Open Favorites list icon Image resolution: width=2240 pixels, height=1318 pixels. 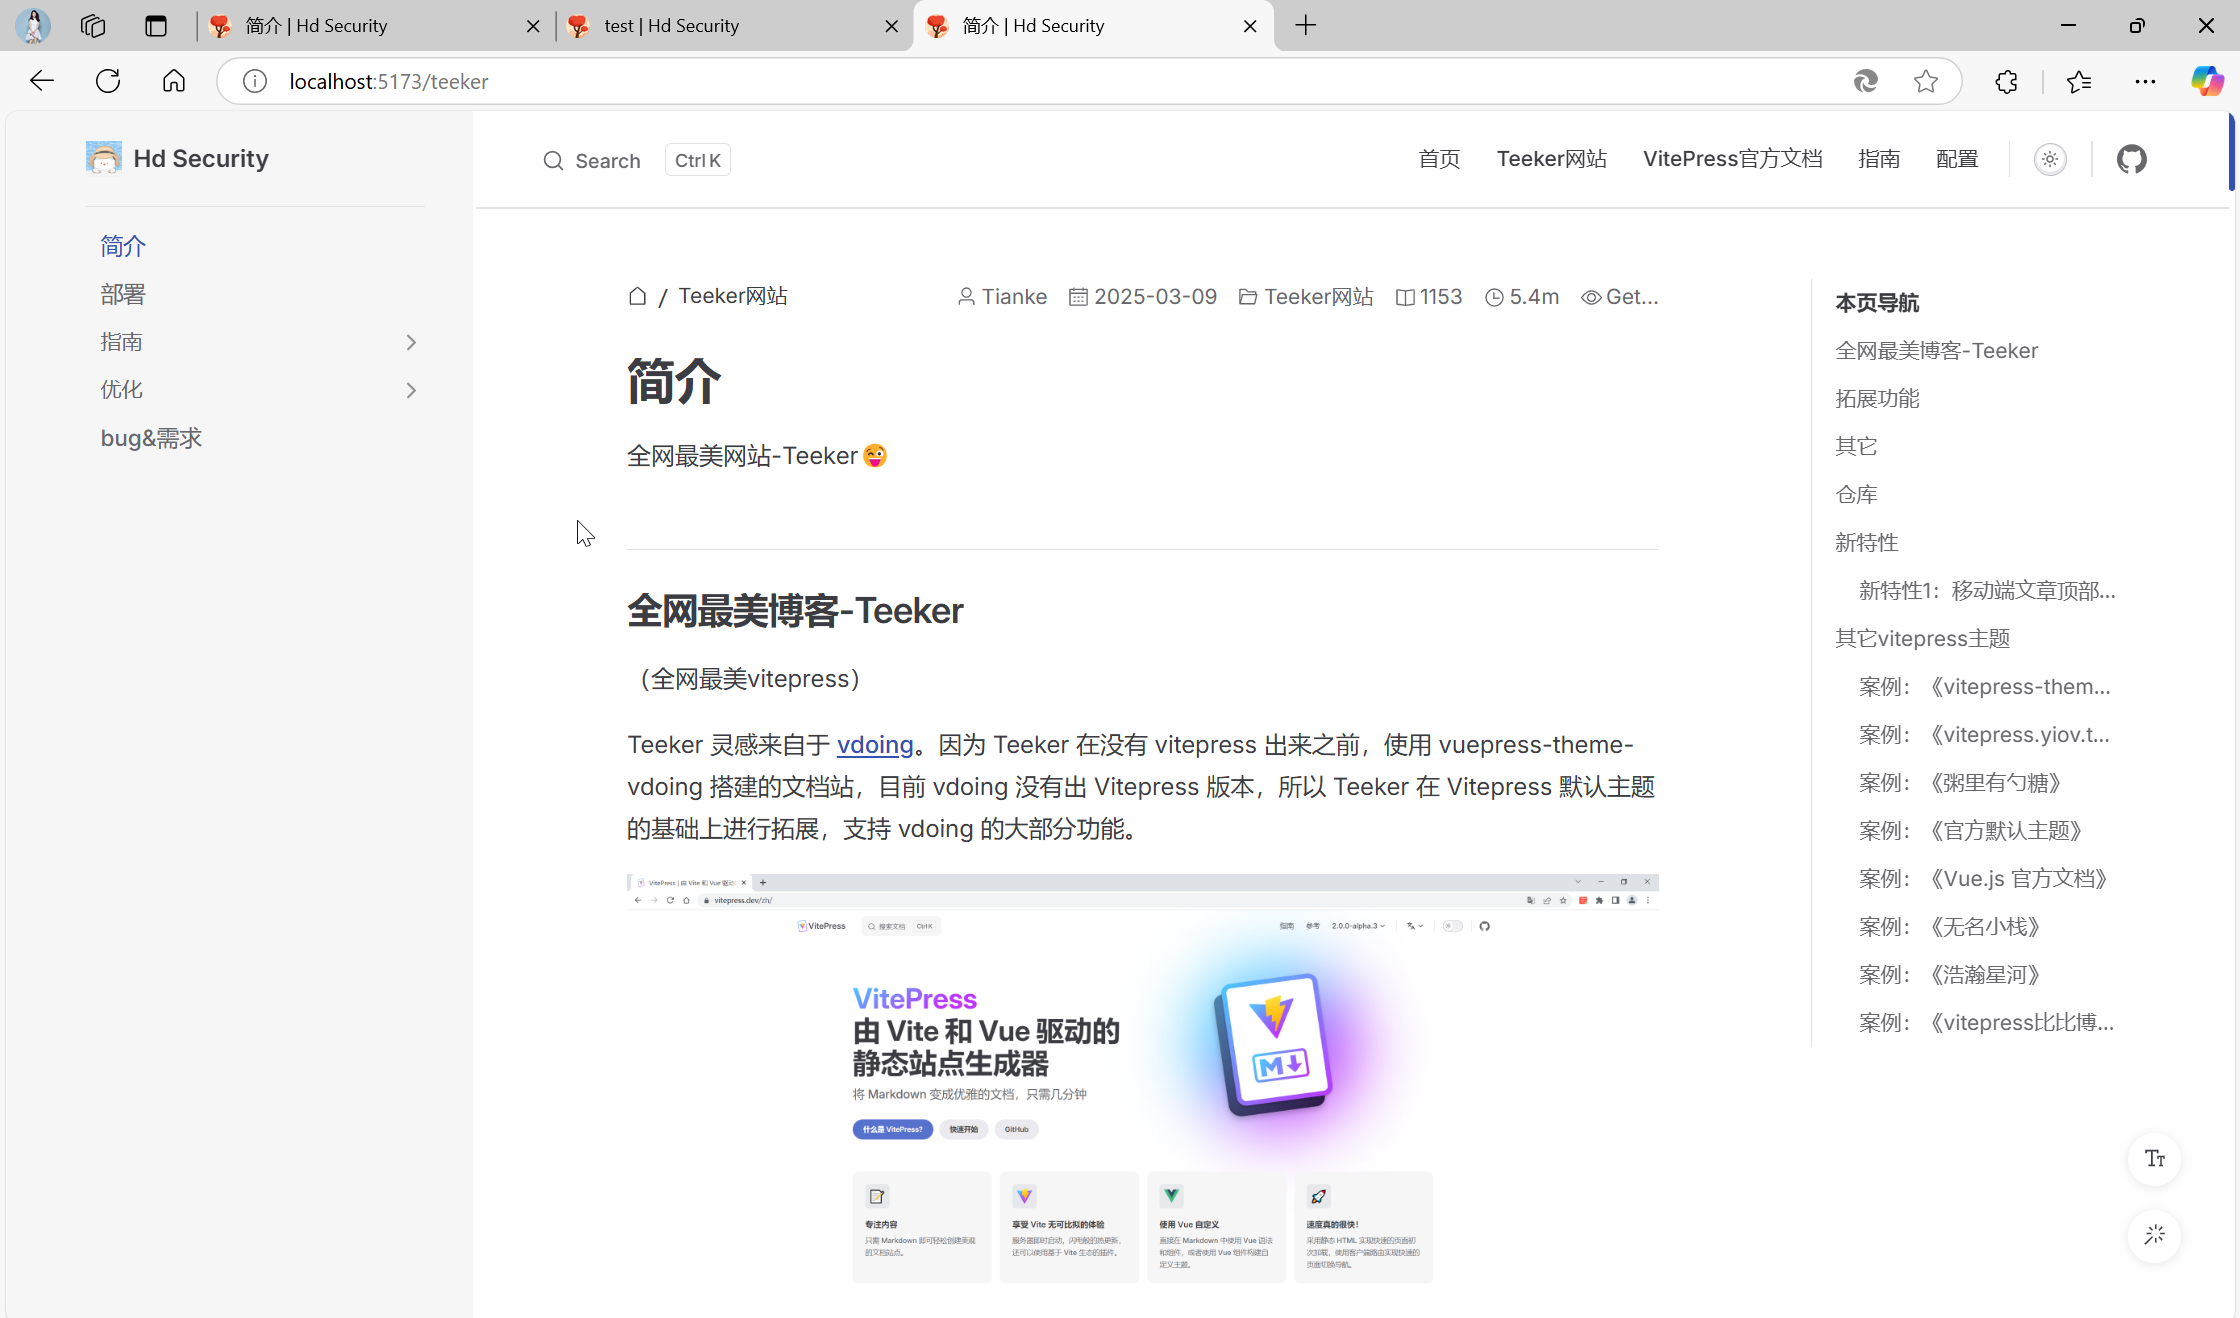coord(2079,81)
